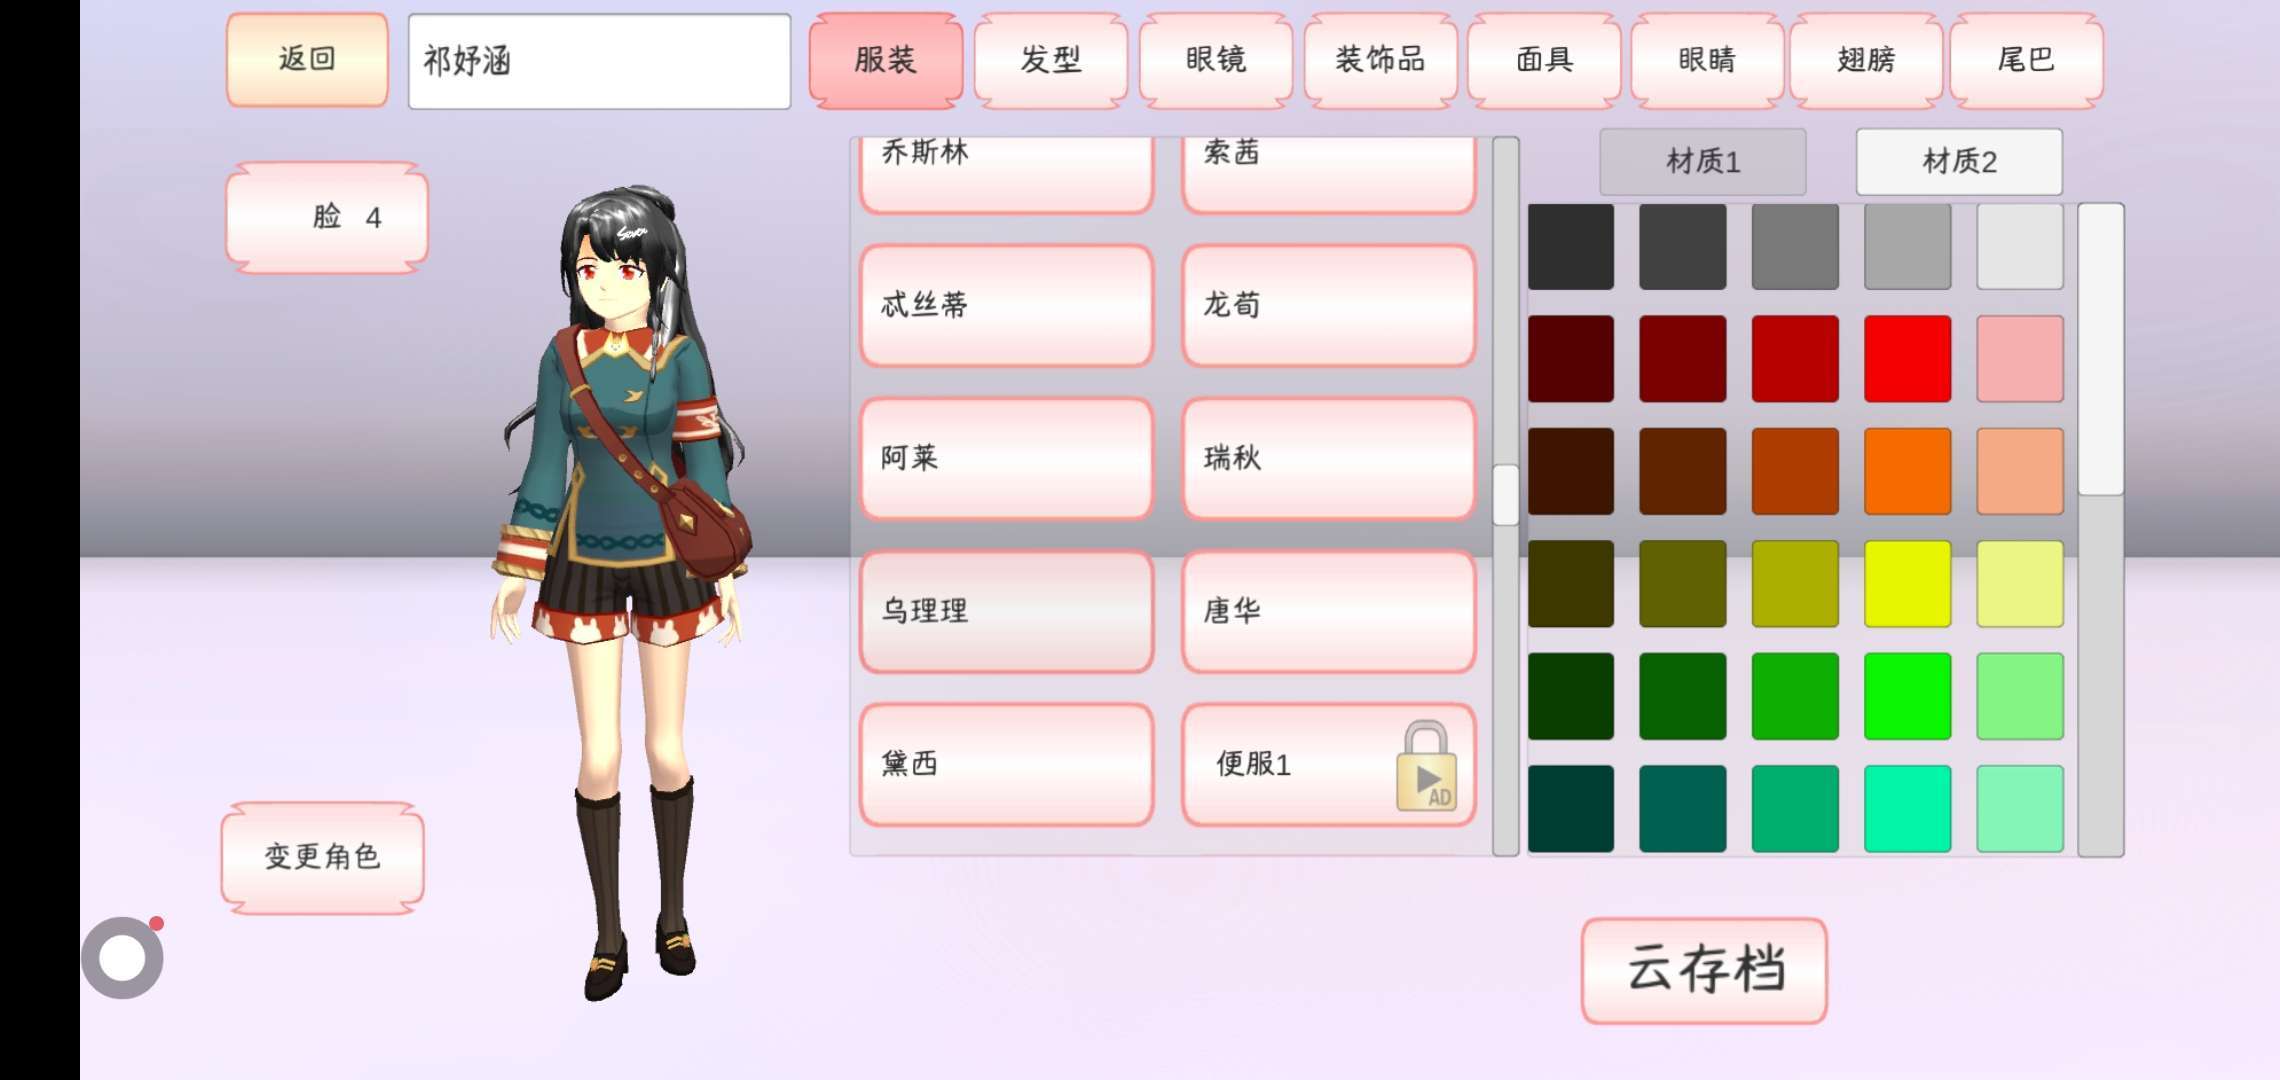The image size is (2280, 1080).
Task: Switch to the 材质2 material tab
Action: point(1959,161)
